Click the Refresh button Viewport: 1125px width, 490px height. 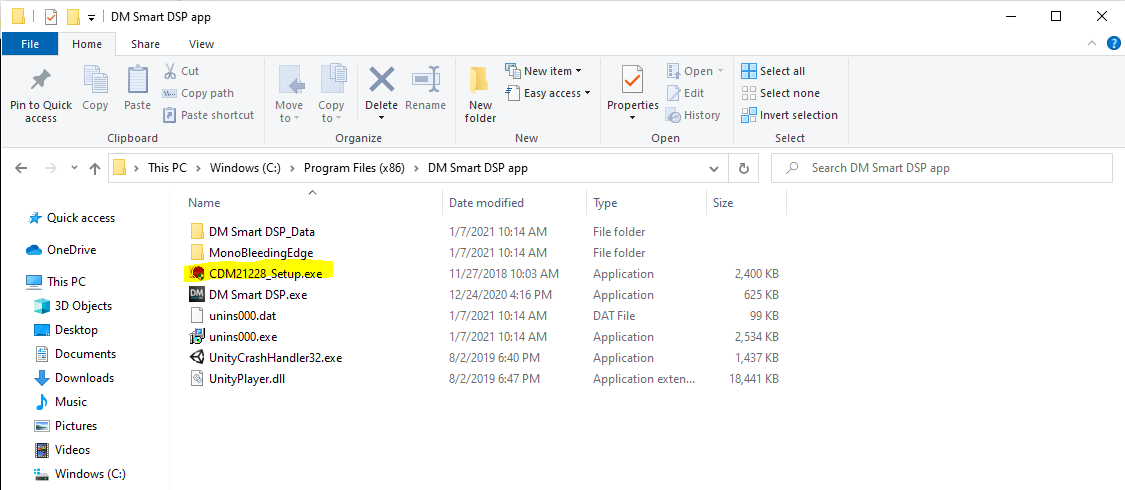coord(743,169)
